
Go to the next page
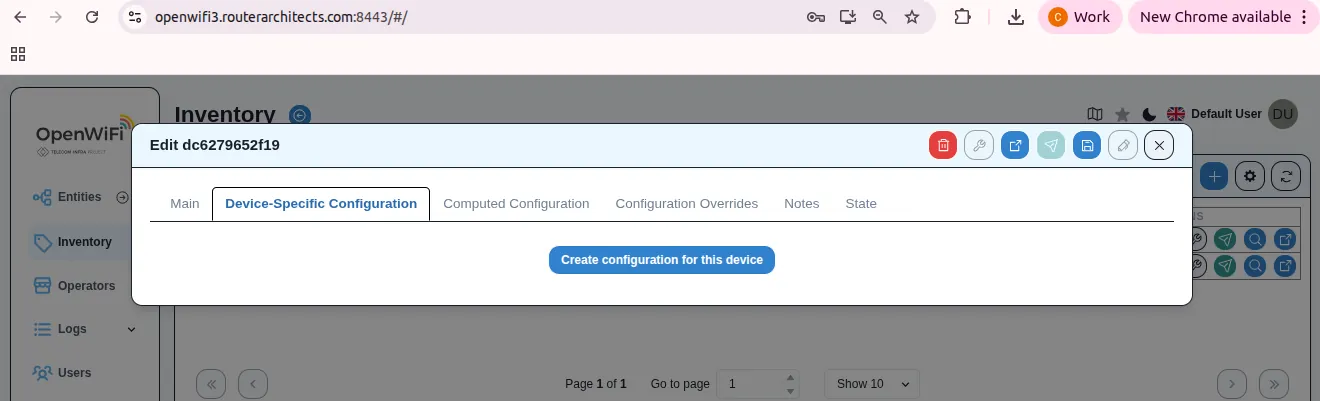coord(1232,384)
